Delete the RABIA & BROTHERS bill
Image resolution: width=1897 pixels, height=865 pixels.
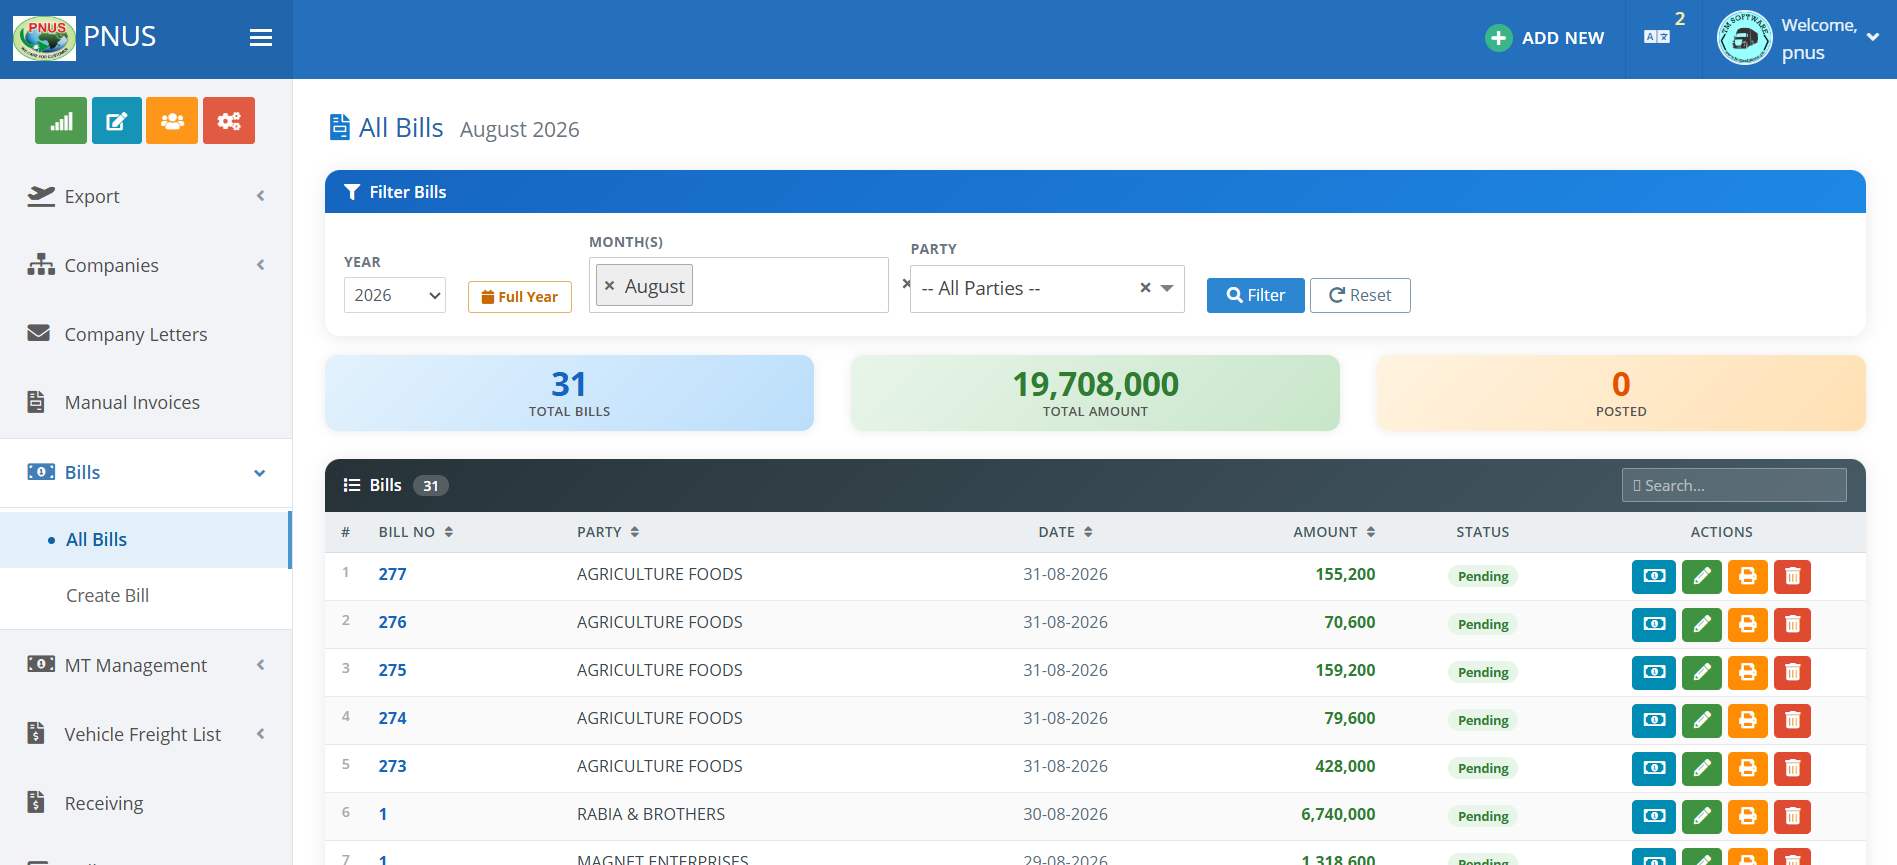tap(1793, 816)
